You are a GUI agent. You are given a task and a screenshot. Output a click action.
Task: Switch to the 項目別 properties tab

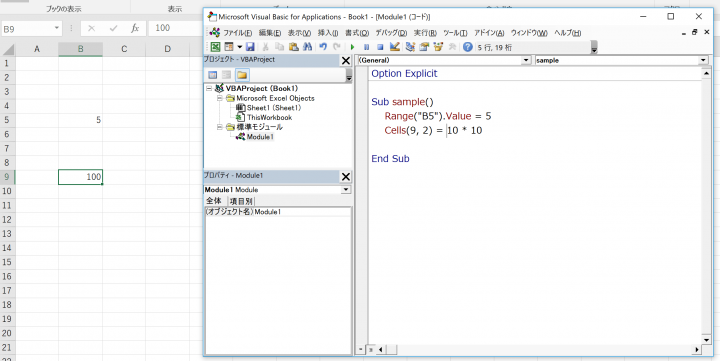[241, 201]
